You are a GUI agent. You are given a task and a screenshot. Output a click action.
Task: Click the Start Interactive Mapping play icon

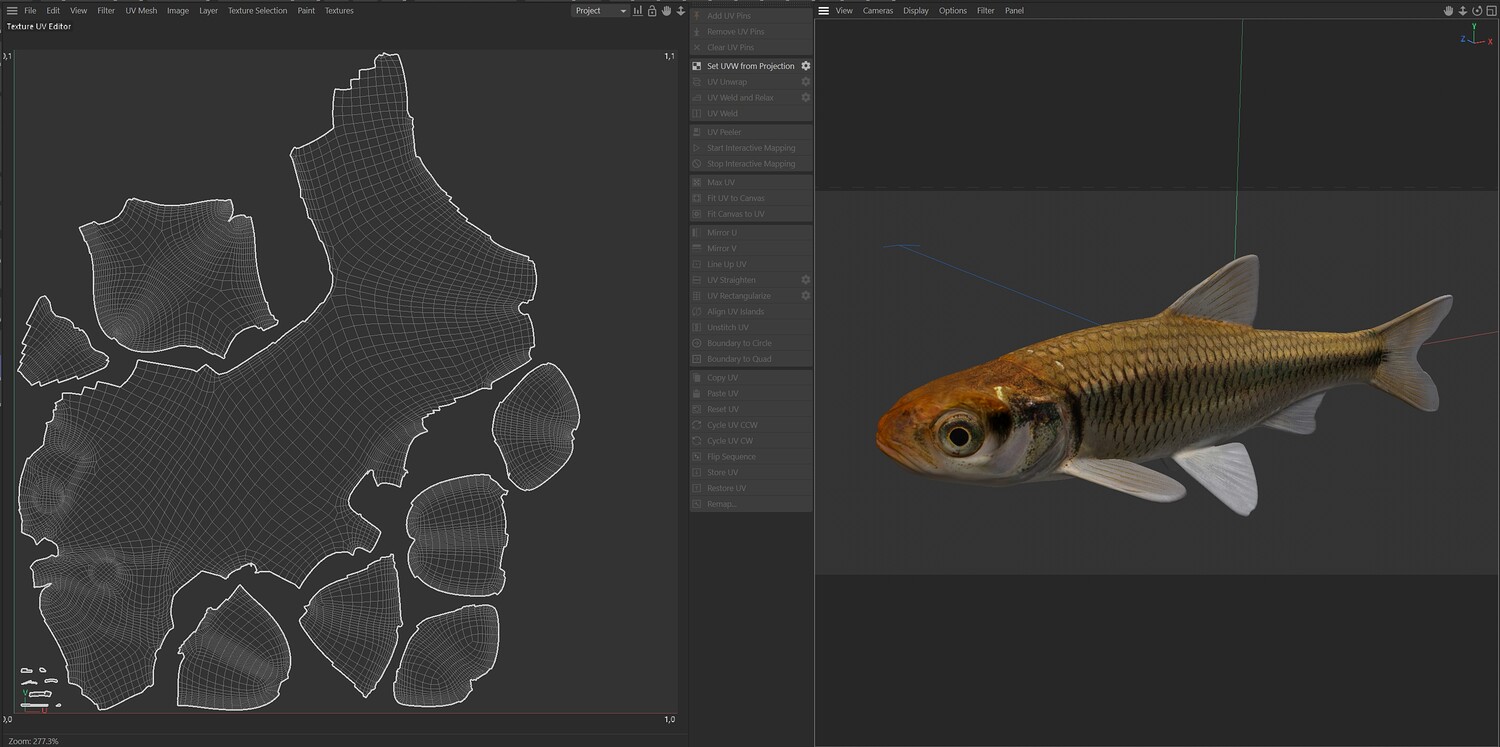[697, 148]
